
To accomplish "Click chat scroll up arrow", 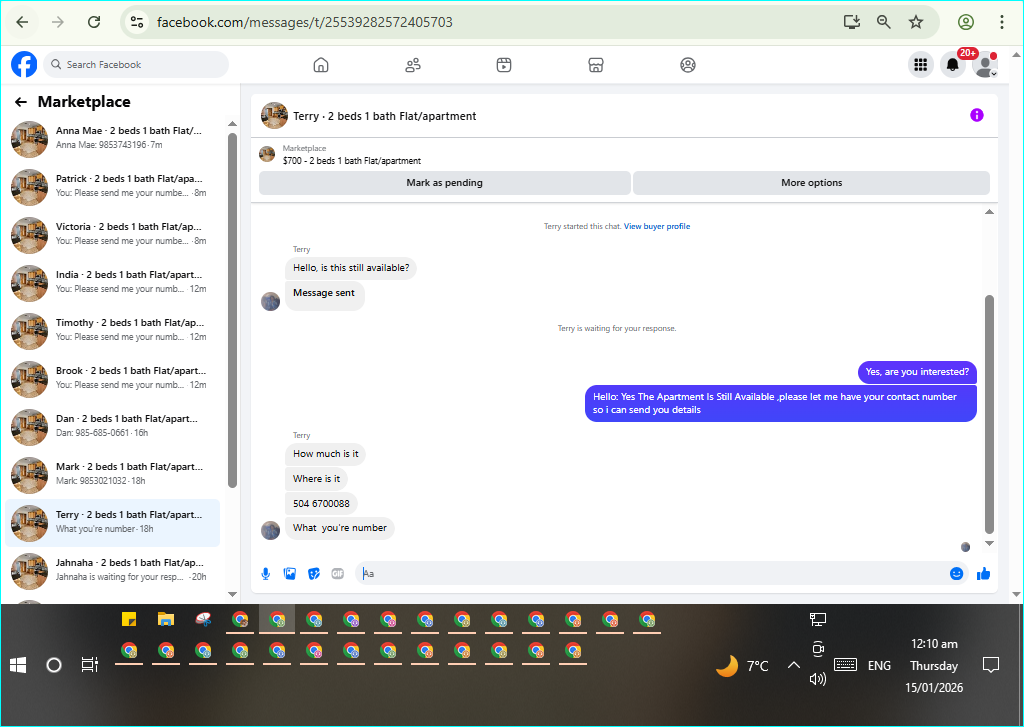I will pyautogui.click(x=989, y=212).
